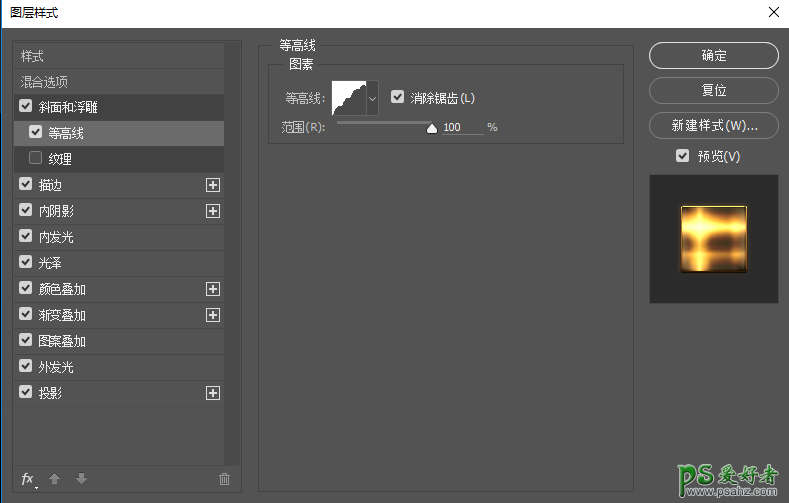Click the 范围 percentage input field

pos(461,128)
